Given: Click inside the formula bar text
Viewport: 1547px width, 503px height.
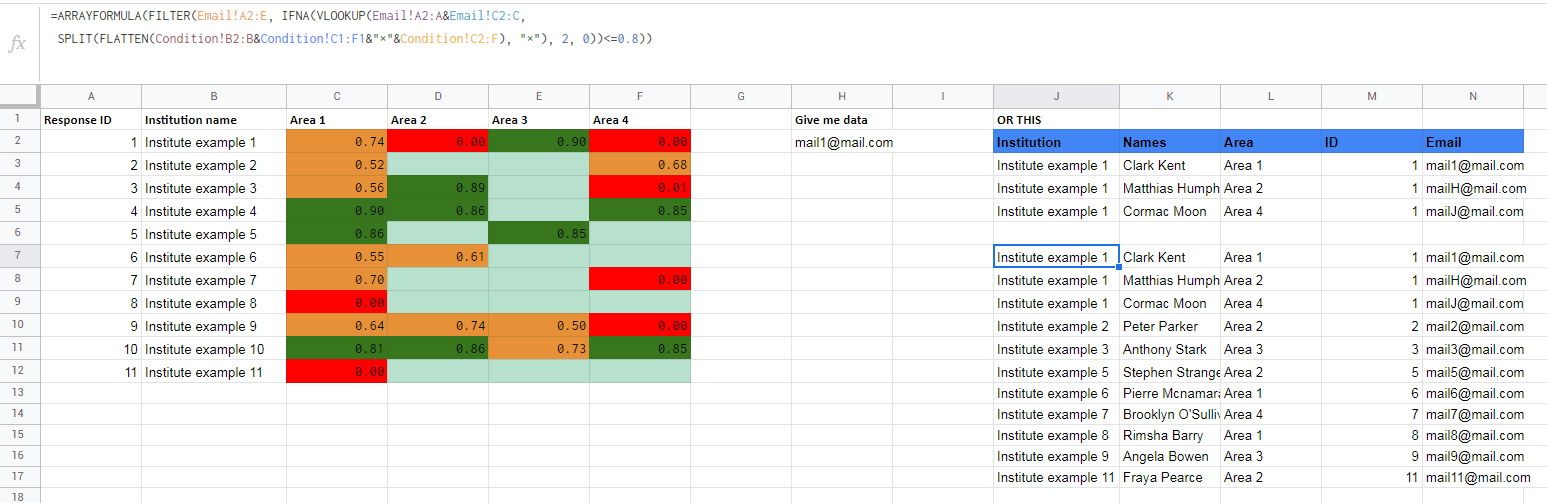Looking at the screenshot, I should coord(351,28).
